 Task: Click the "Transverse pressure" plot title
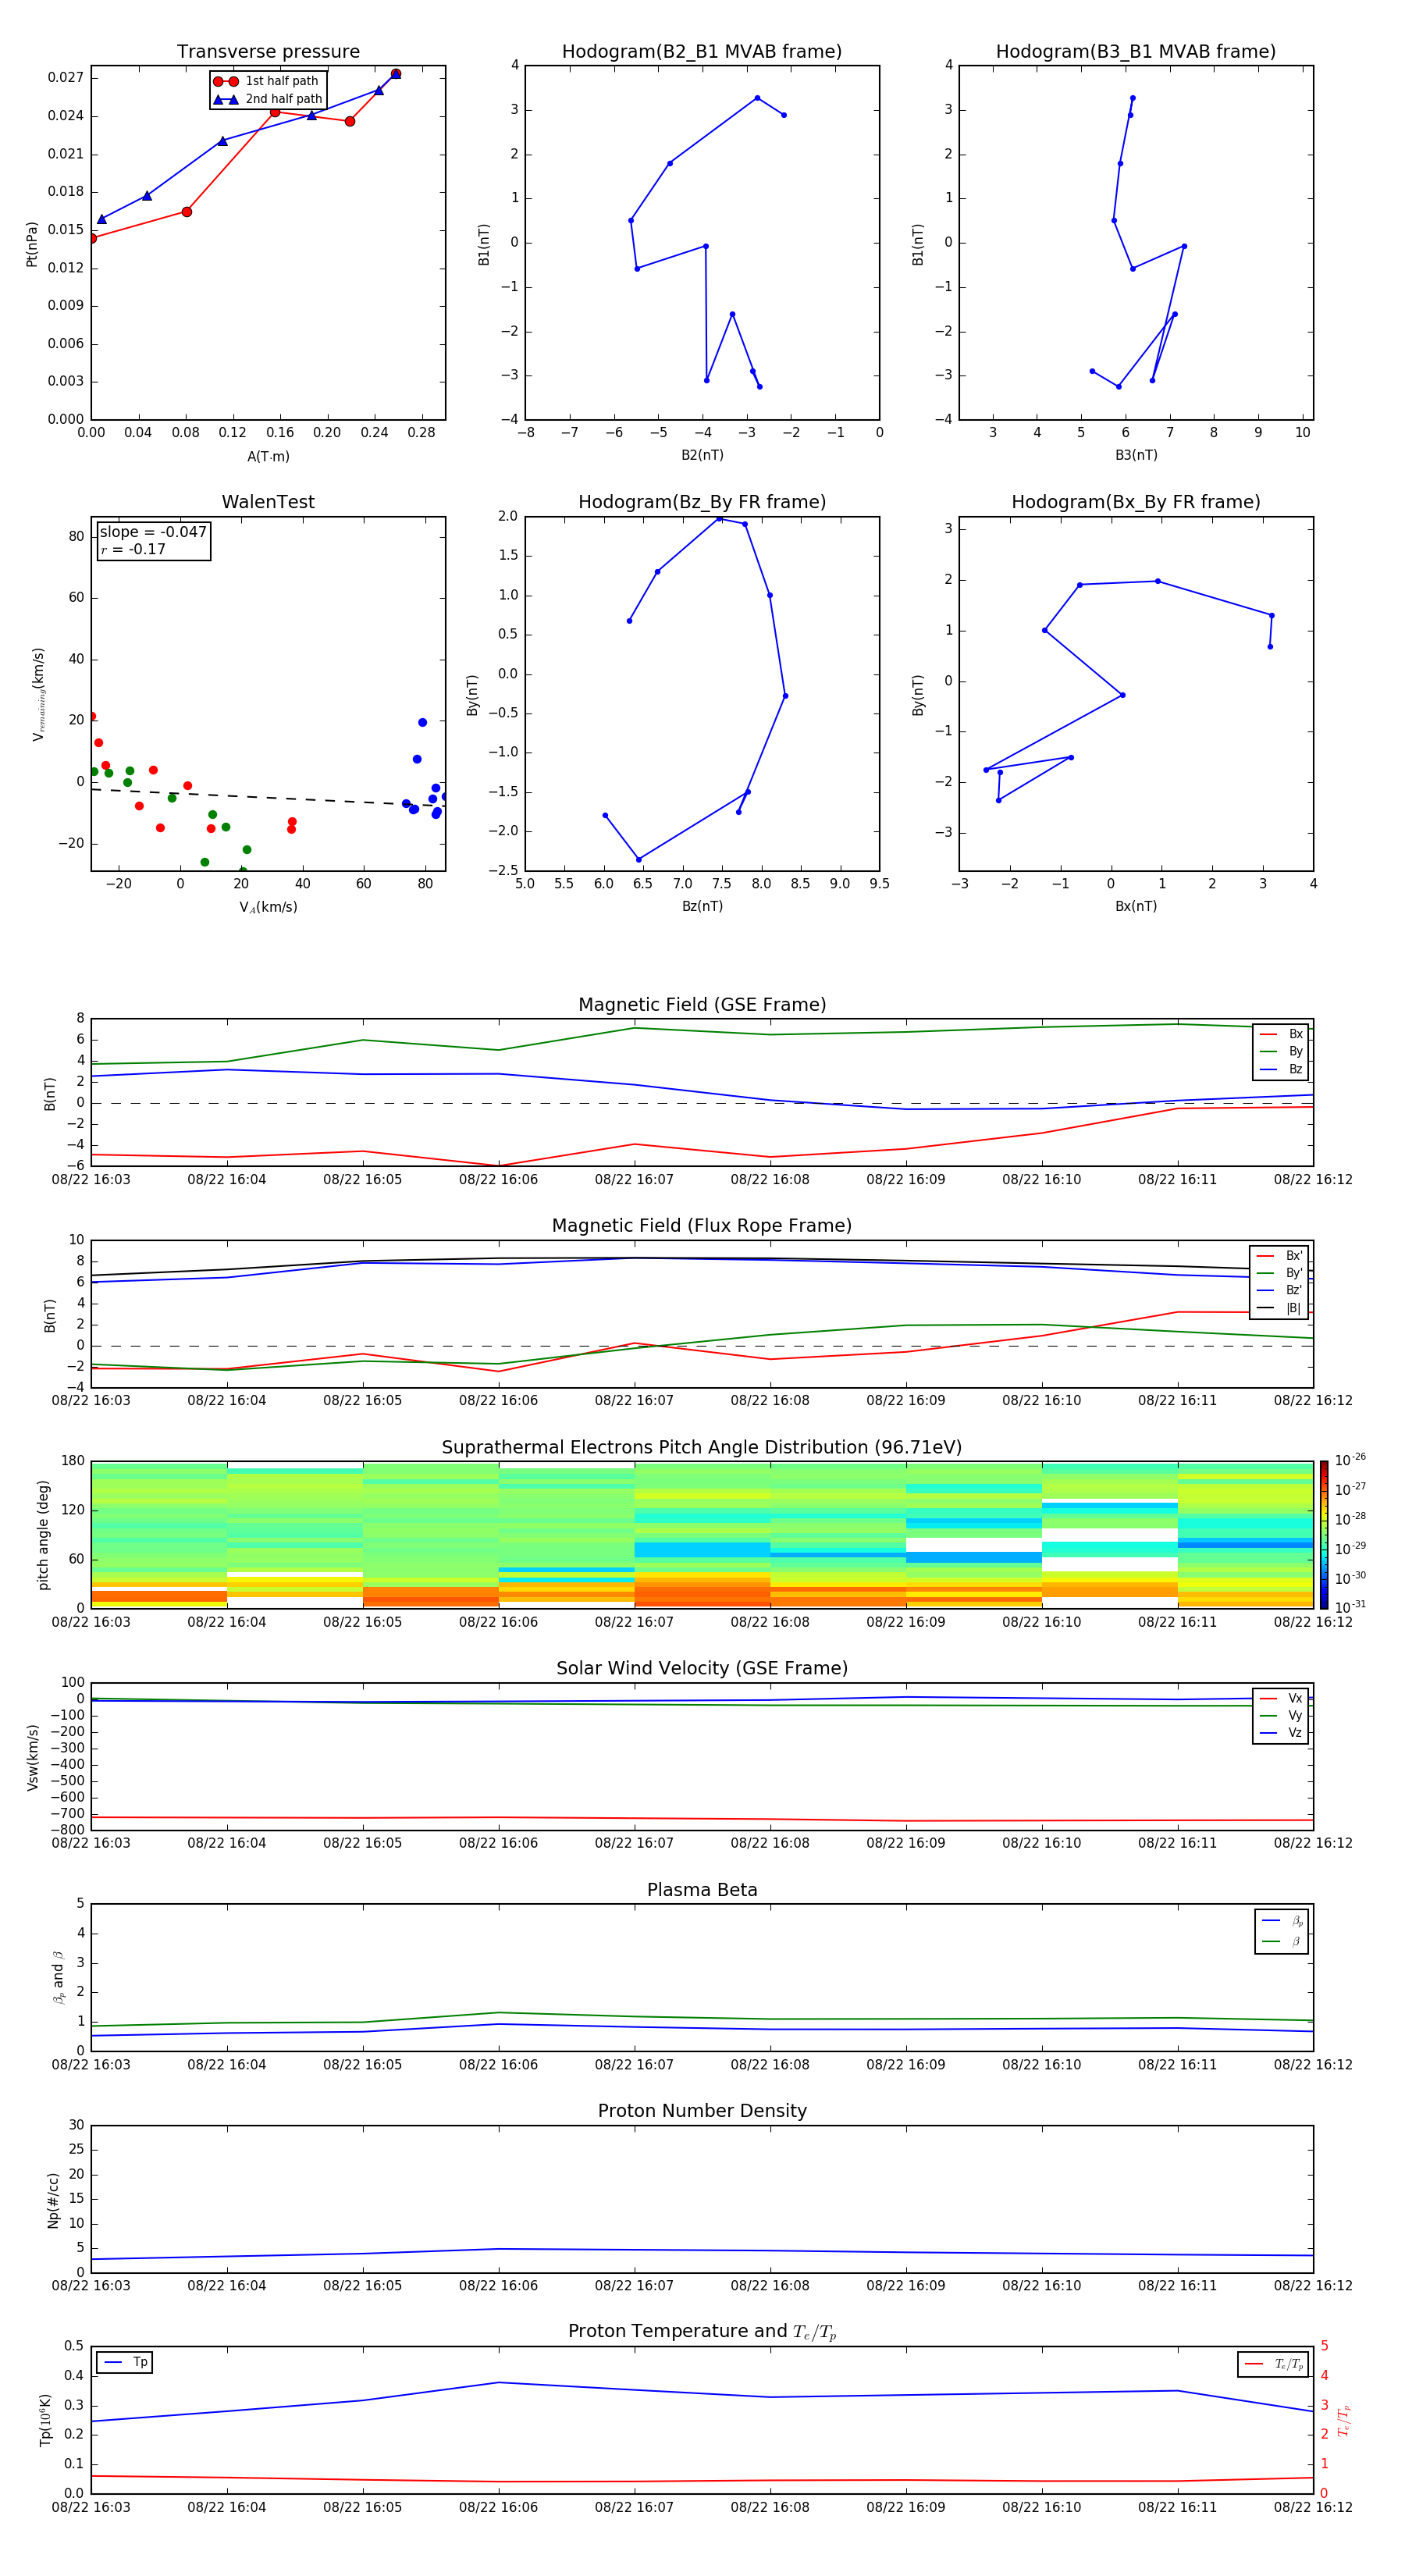(x=268, y=52)
